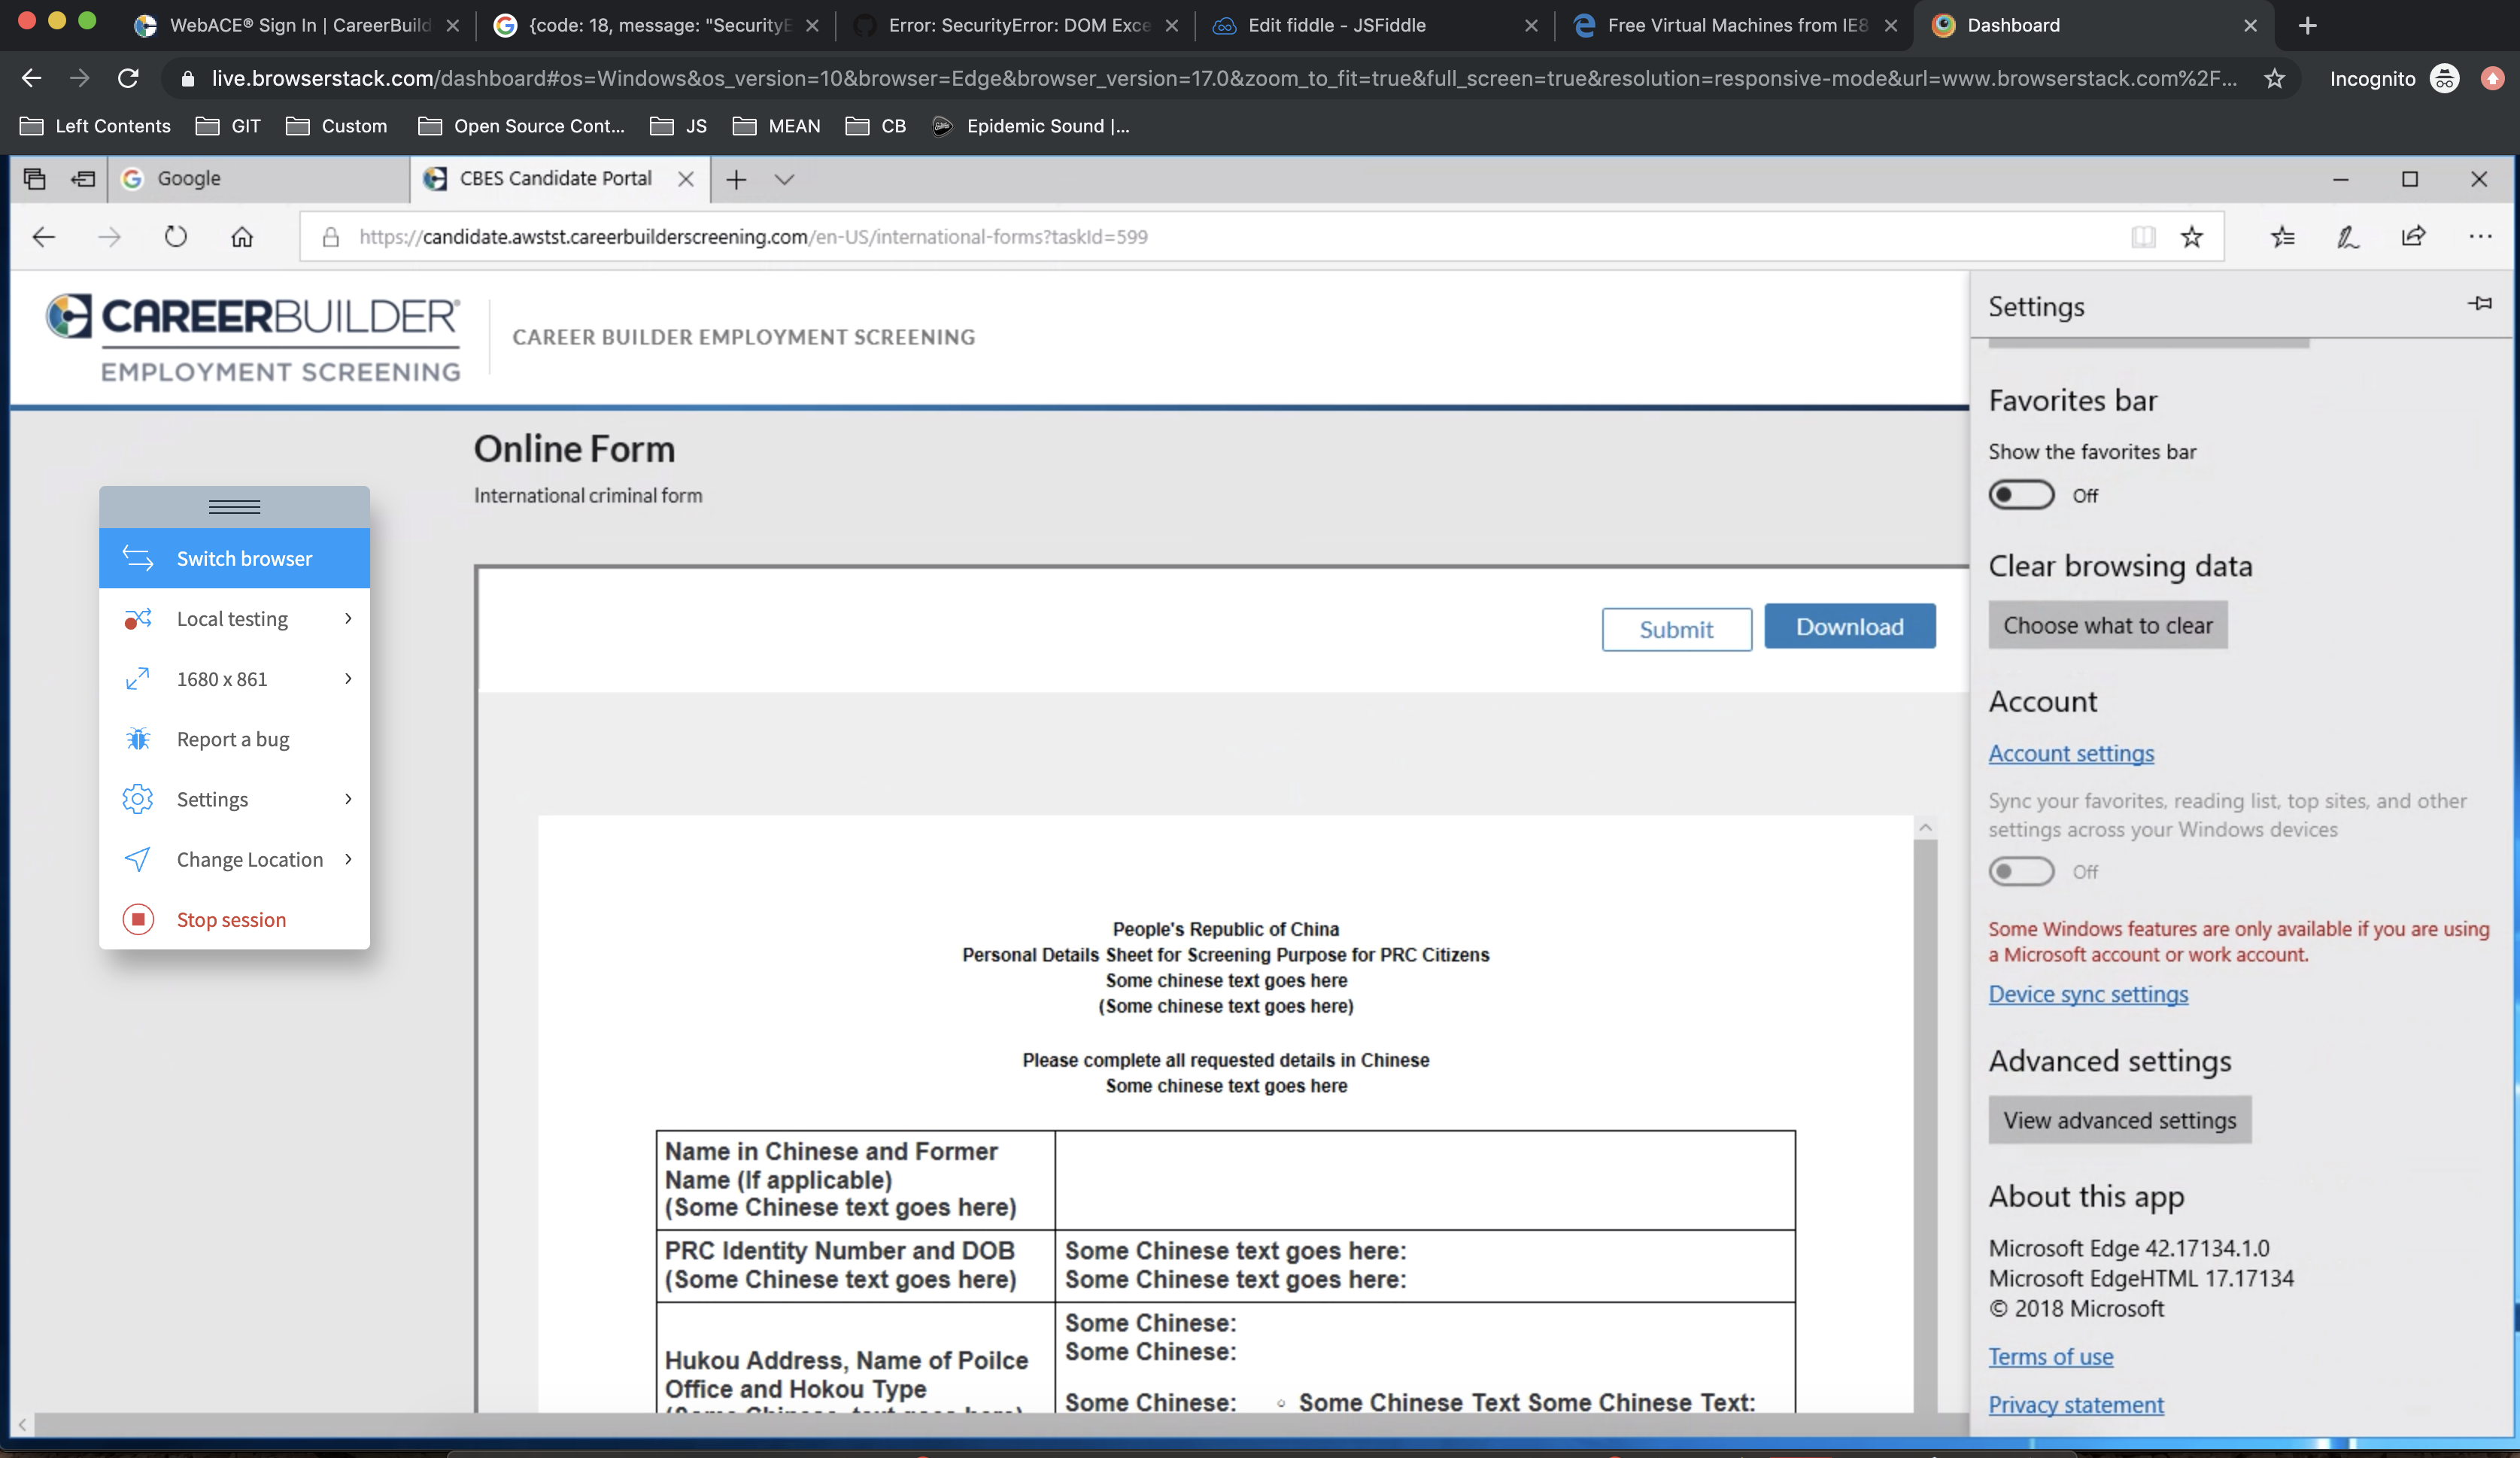Toggle the Account sync switch
2520x1458 pixels.
2021,871
